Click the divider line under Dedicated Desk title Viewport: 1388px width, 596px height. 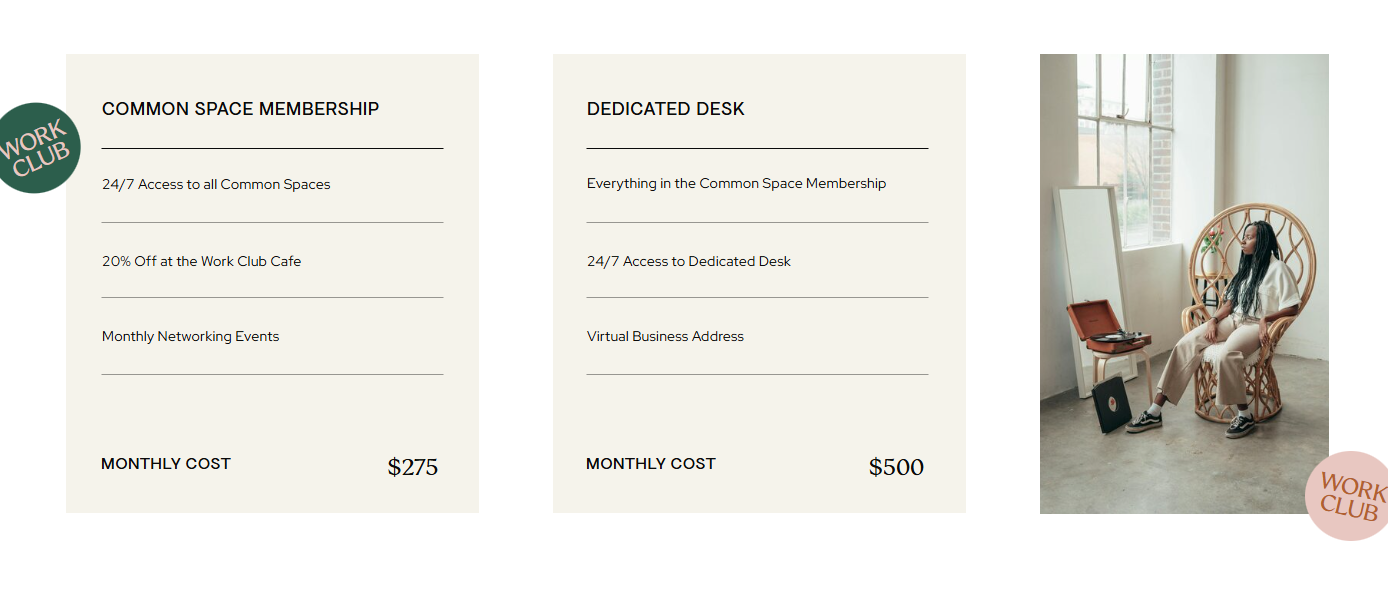[757, 148]
